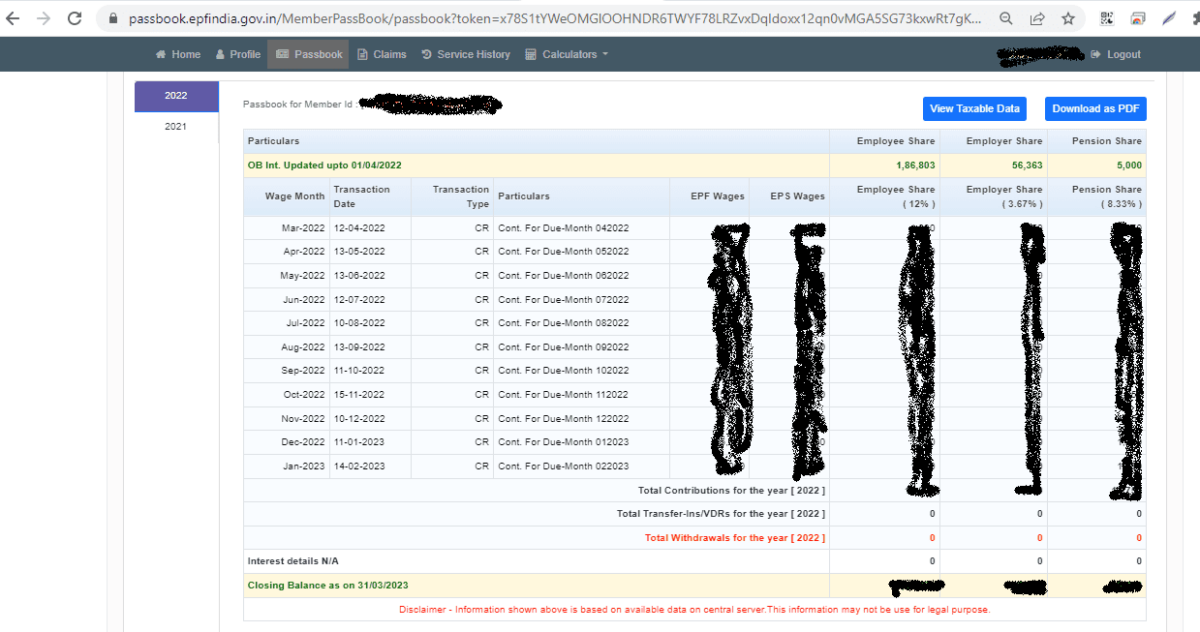Open the Claims menu item
This screenshot has width=1200, height=632.
(382, 54)
